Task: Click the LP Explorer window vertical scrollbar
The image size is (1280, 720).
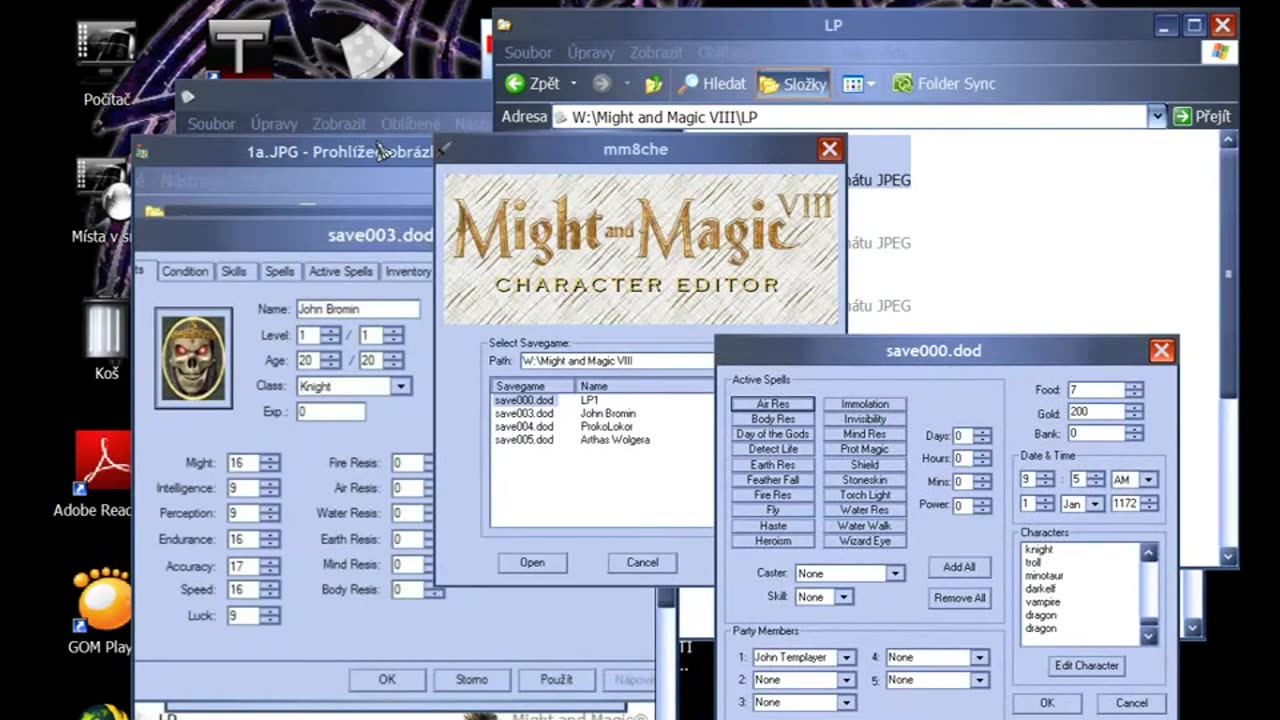Action: (1229, 349)
